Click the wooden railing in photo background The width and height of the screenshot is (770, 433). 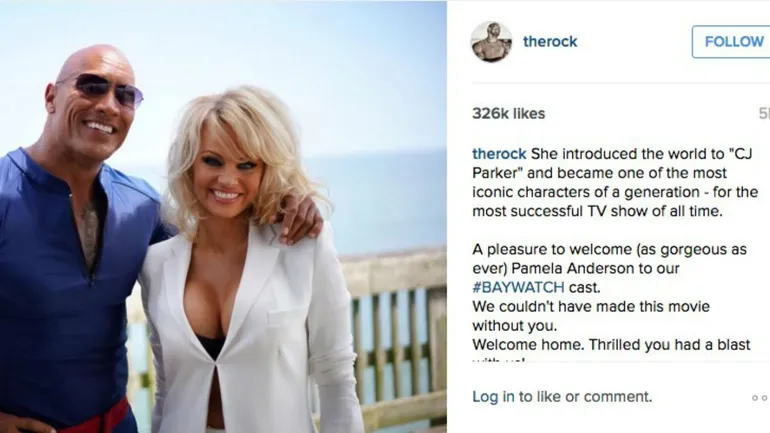pos(393,334)
